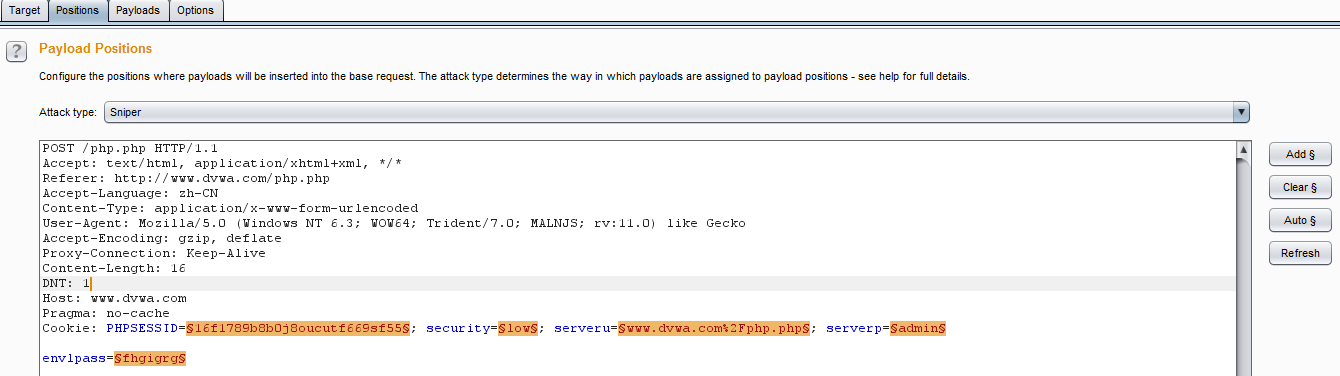Click the highlighted §admin§ payload marker
This screenshot has width=1340, height=376.
(x=918, y=328)
